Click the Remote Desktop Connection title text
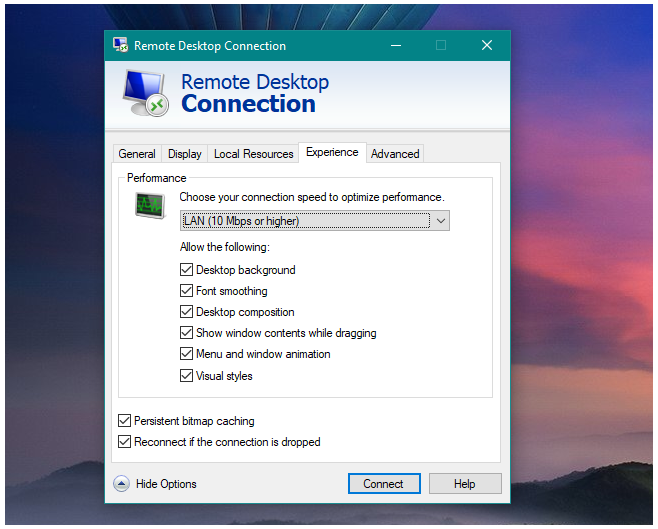Image resolution: width=658 pixels, height=529 pixels. pyautogui.click(x=210, y=45)
